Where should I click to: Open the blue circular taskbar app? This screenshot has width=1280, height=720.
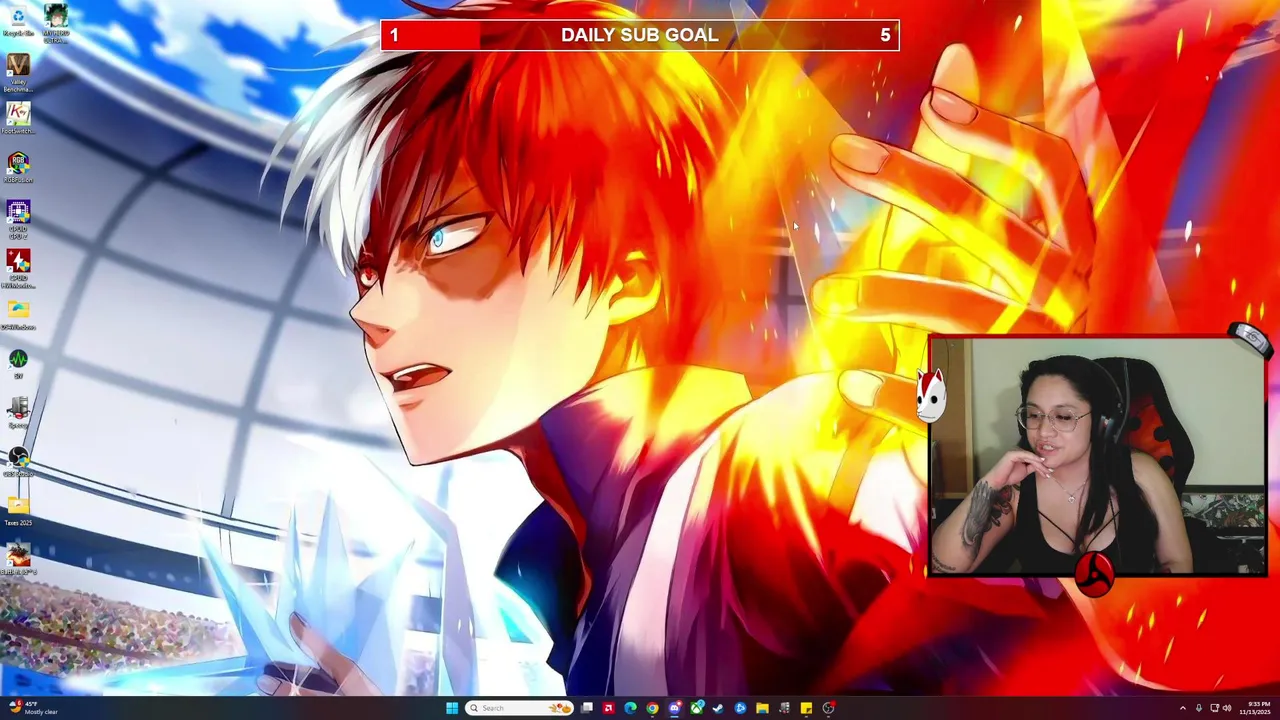point(740,708)
